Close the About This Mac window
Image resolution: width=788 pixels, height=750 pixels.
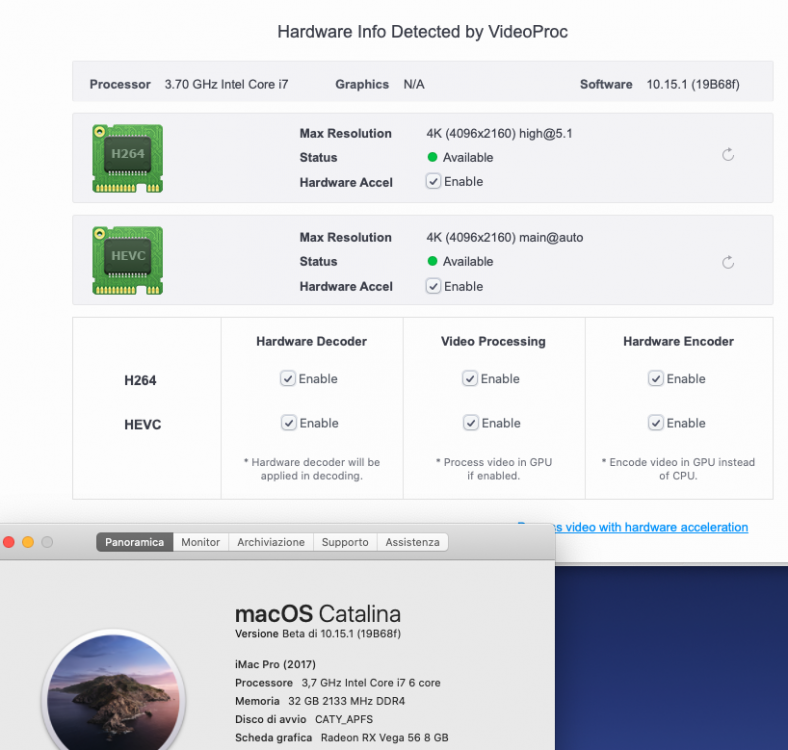(9, 542)
